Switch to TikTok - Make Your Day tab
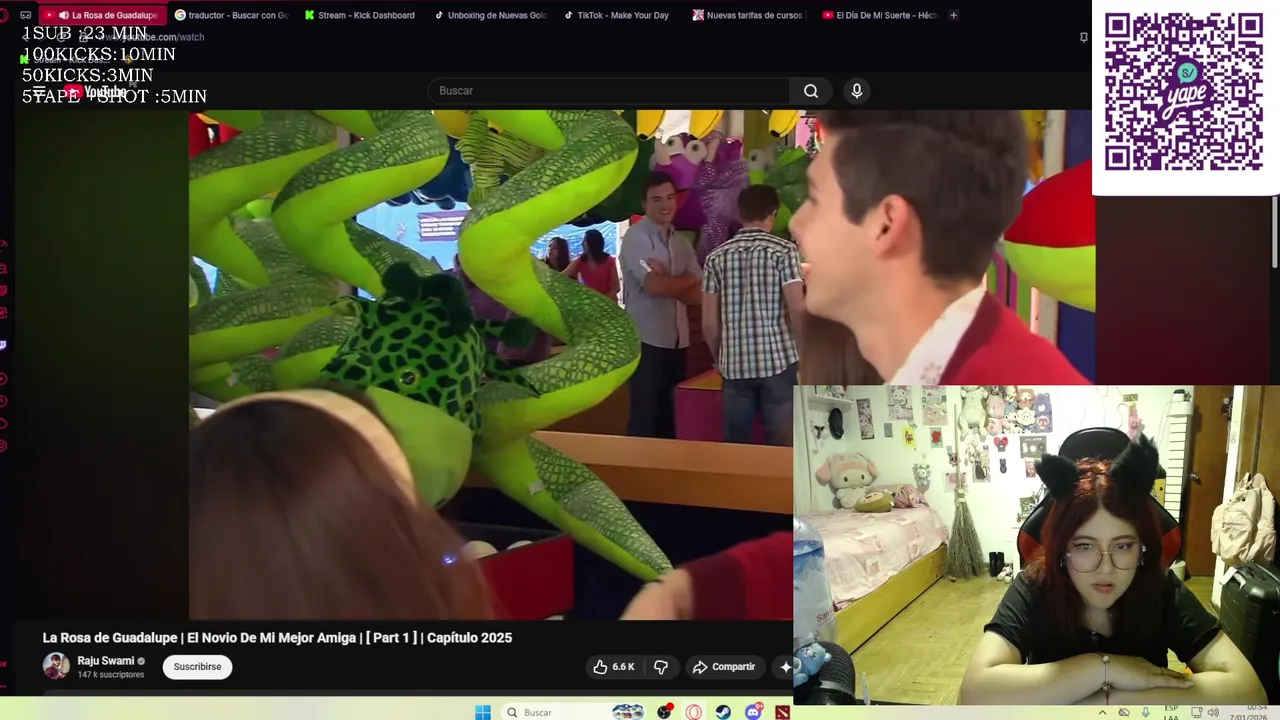 (619, 15)
